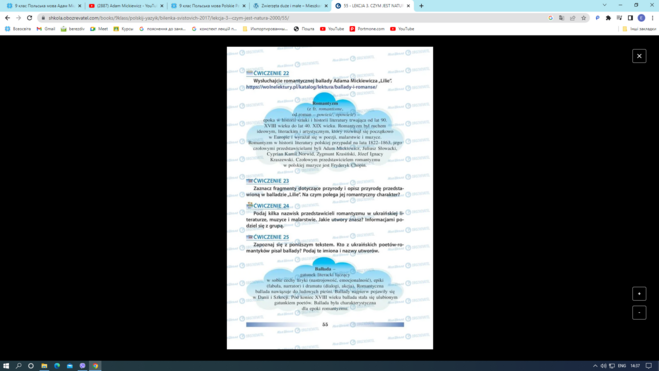The width and height of the screenshot is (659, 371).
Task: Open the Chrome profile avatar
Action: (x=641, y=18)
